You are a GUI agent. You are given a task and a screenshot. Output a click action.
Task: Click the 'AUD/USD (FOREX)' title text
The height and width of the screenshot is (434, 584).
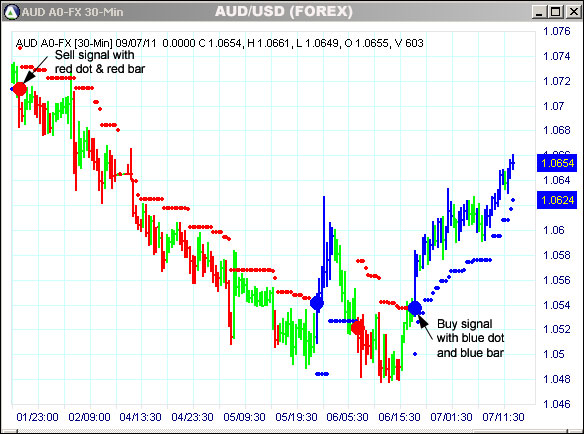coord(283,11)
